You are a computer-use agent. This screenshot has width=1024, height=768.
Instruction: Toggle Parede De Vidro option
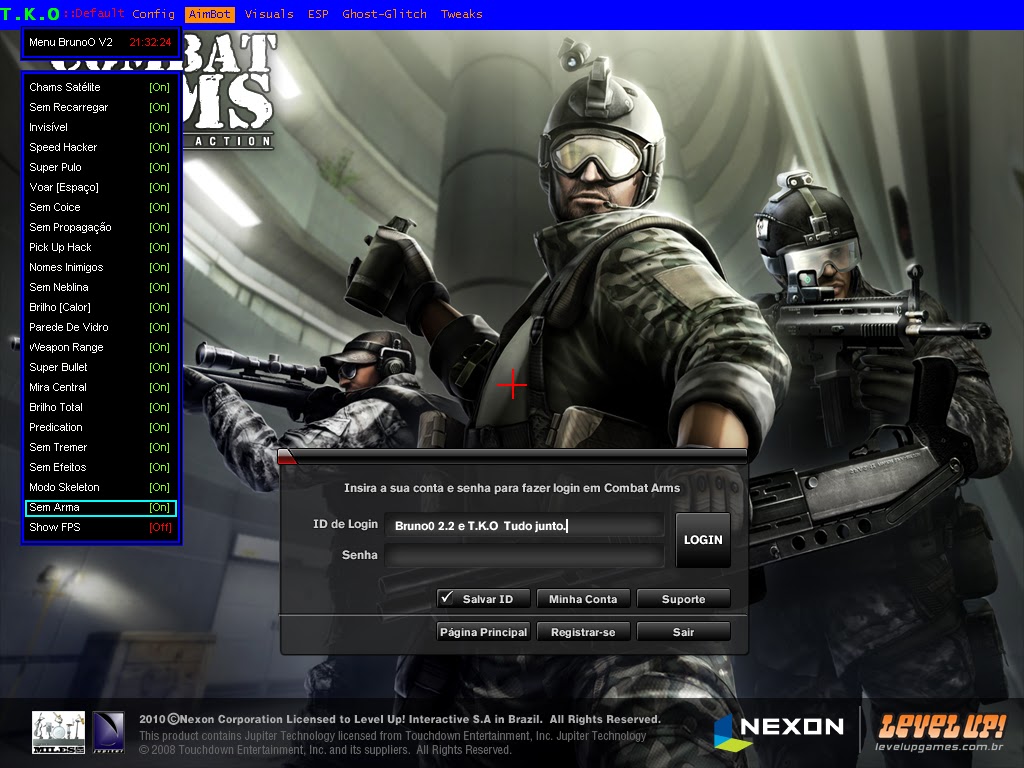click(100, 327)
